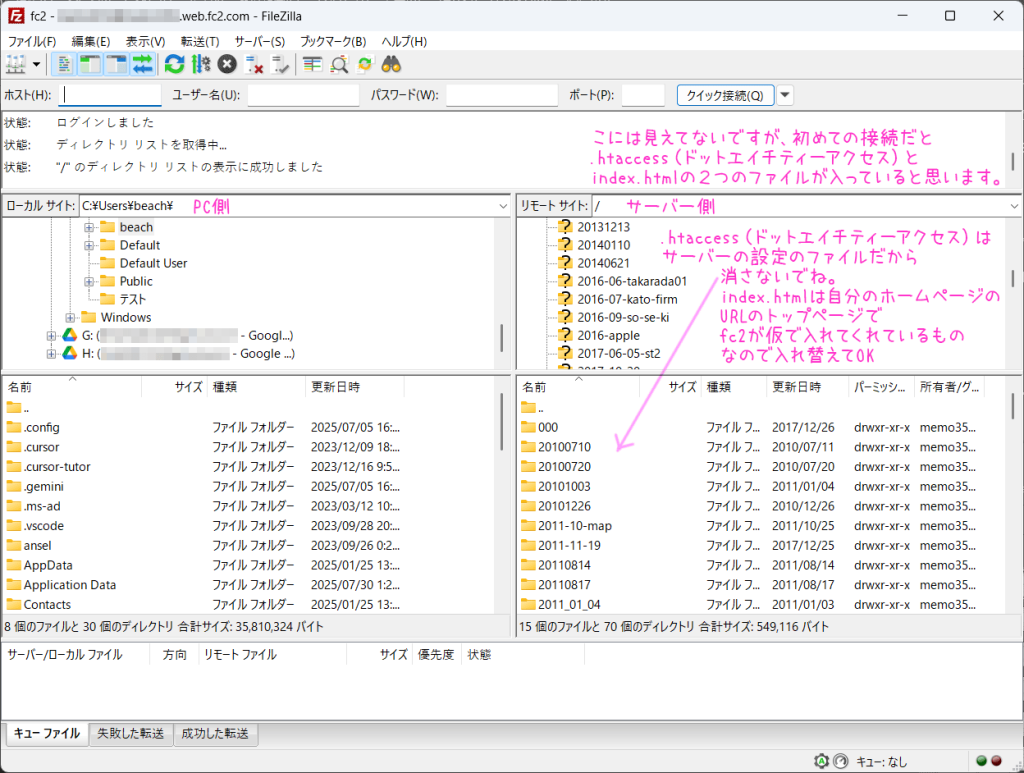Toggle directory comparison
The width and height of the screenshot is (1024, 773).
pos(339,65)
